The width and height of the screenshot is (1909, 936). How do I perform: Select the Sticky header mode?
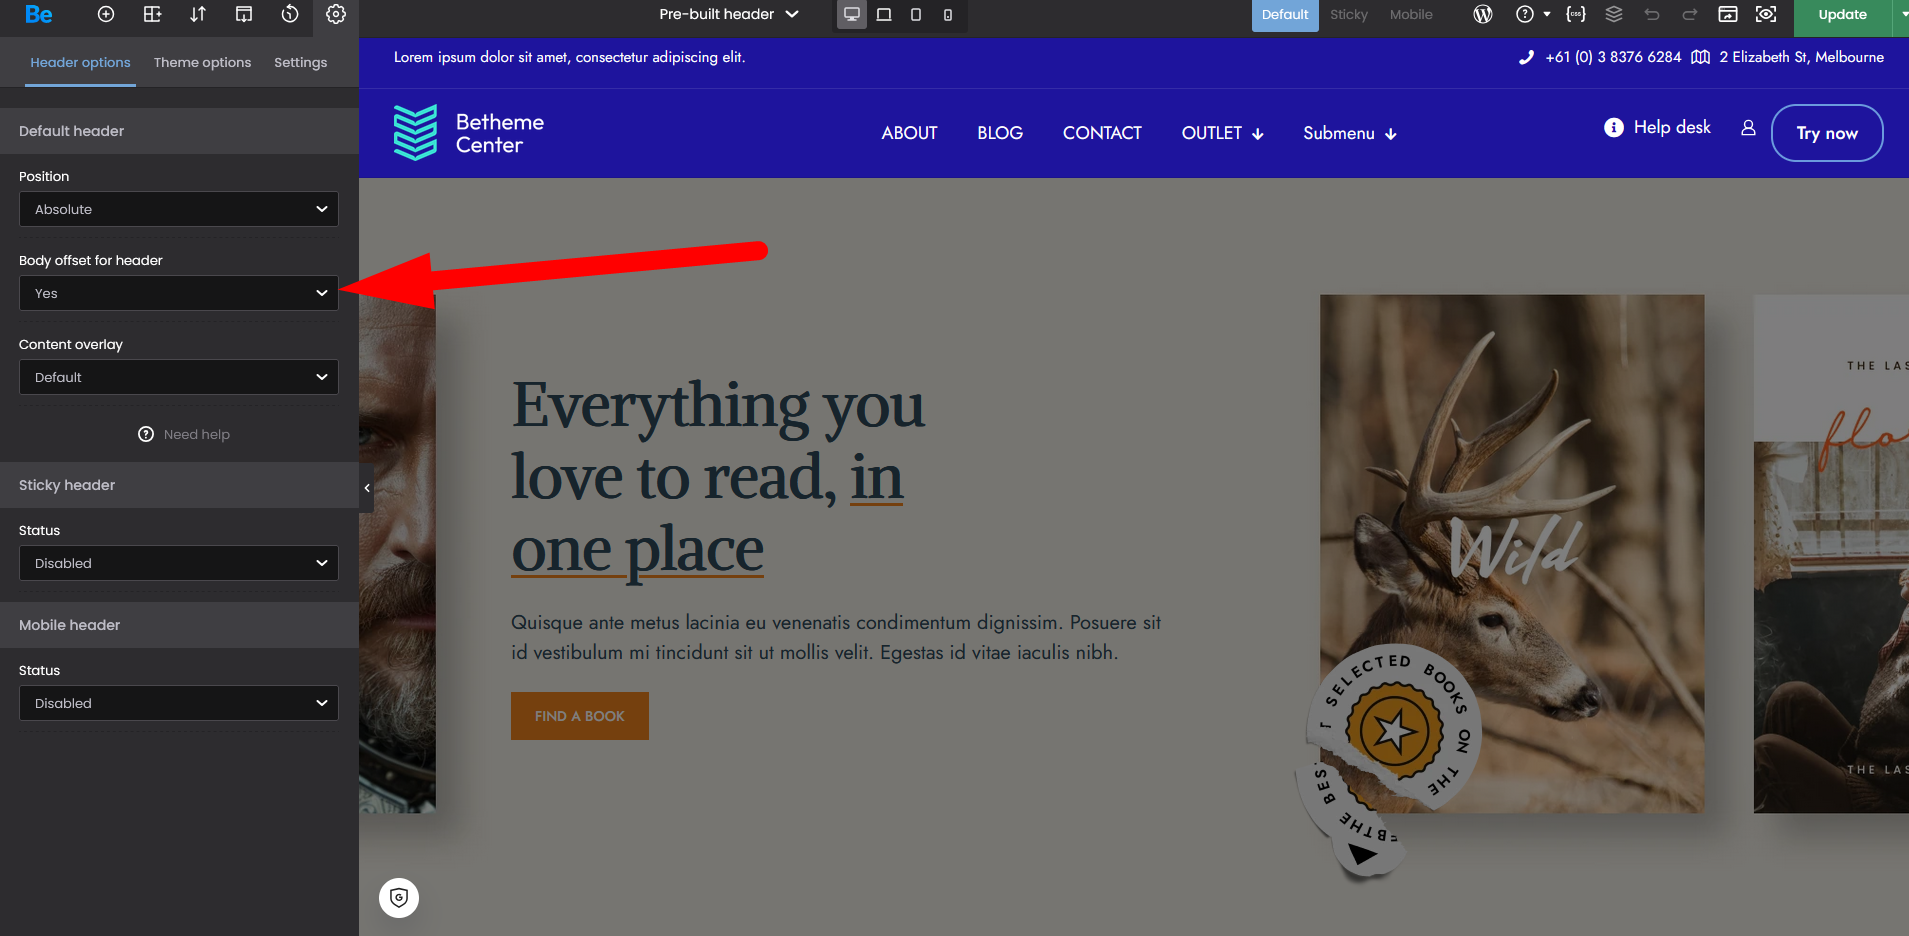[x=1348, y=15]
